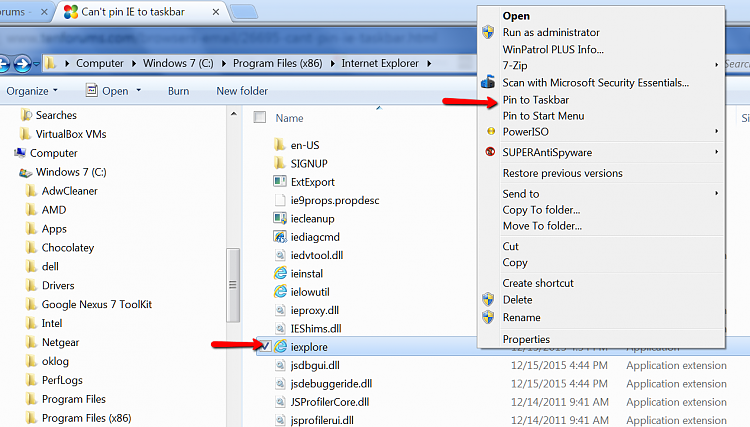Click the ExtExport application icon
The image size is (750, 427).
(x=280, y=181)
